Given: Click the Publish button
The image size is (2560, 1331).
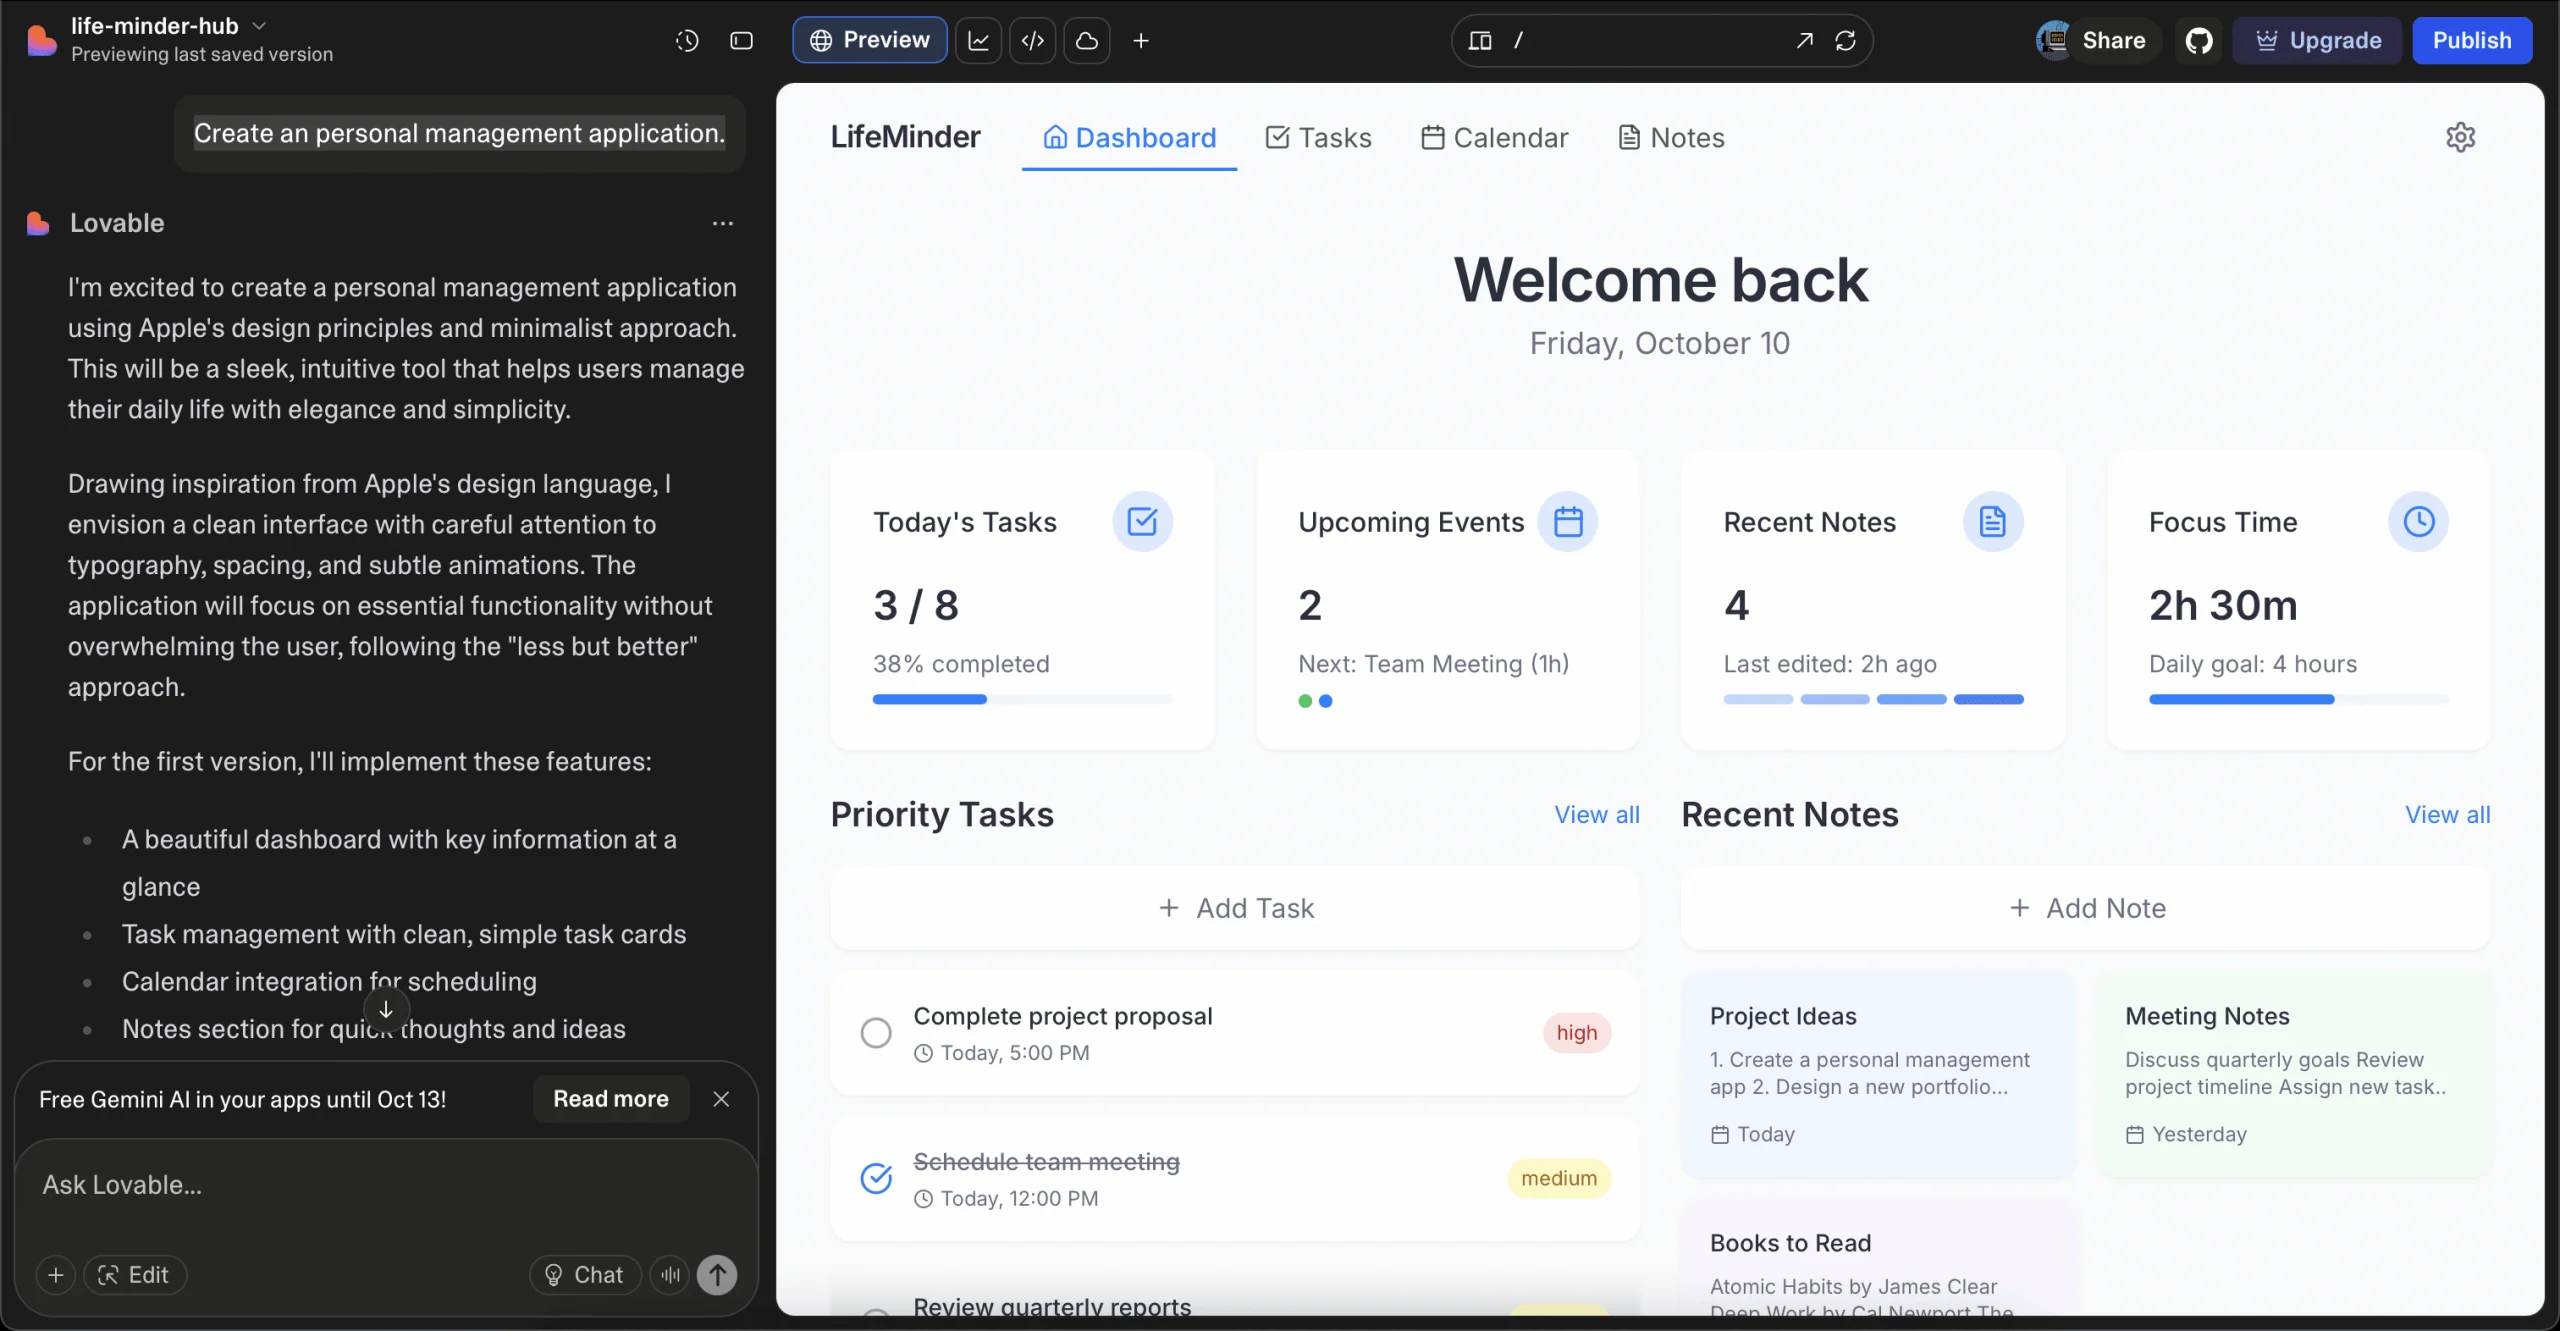Looking at the screenshot, I should pos(2471,40).
